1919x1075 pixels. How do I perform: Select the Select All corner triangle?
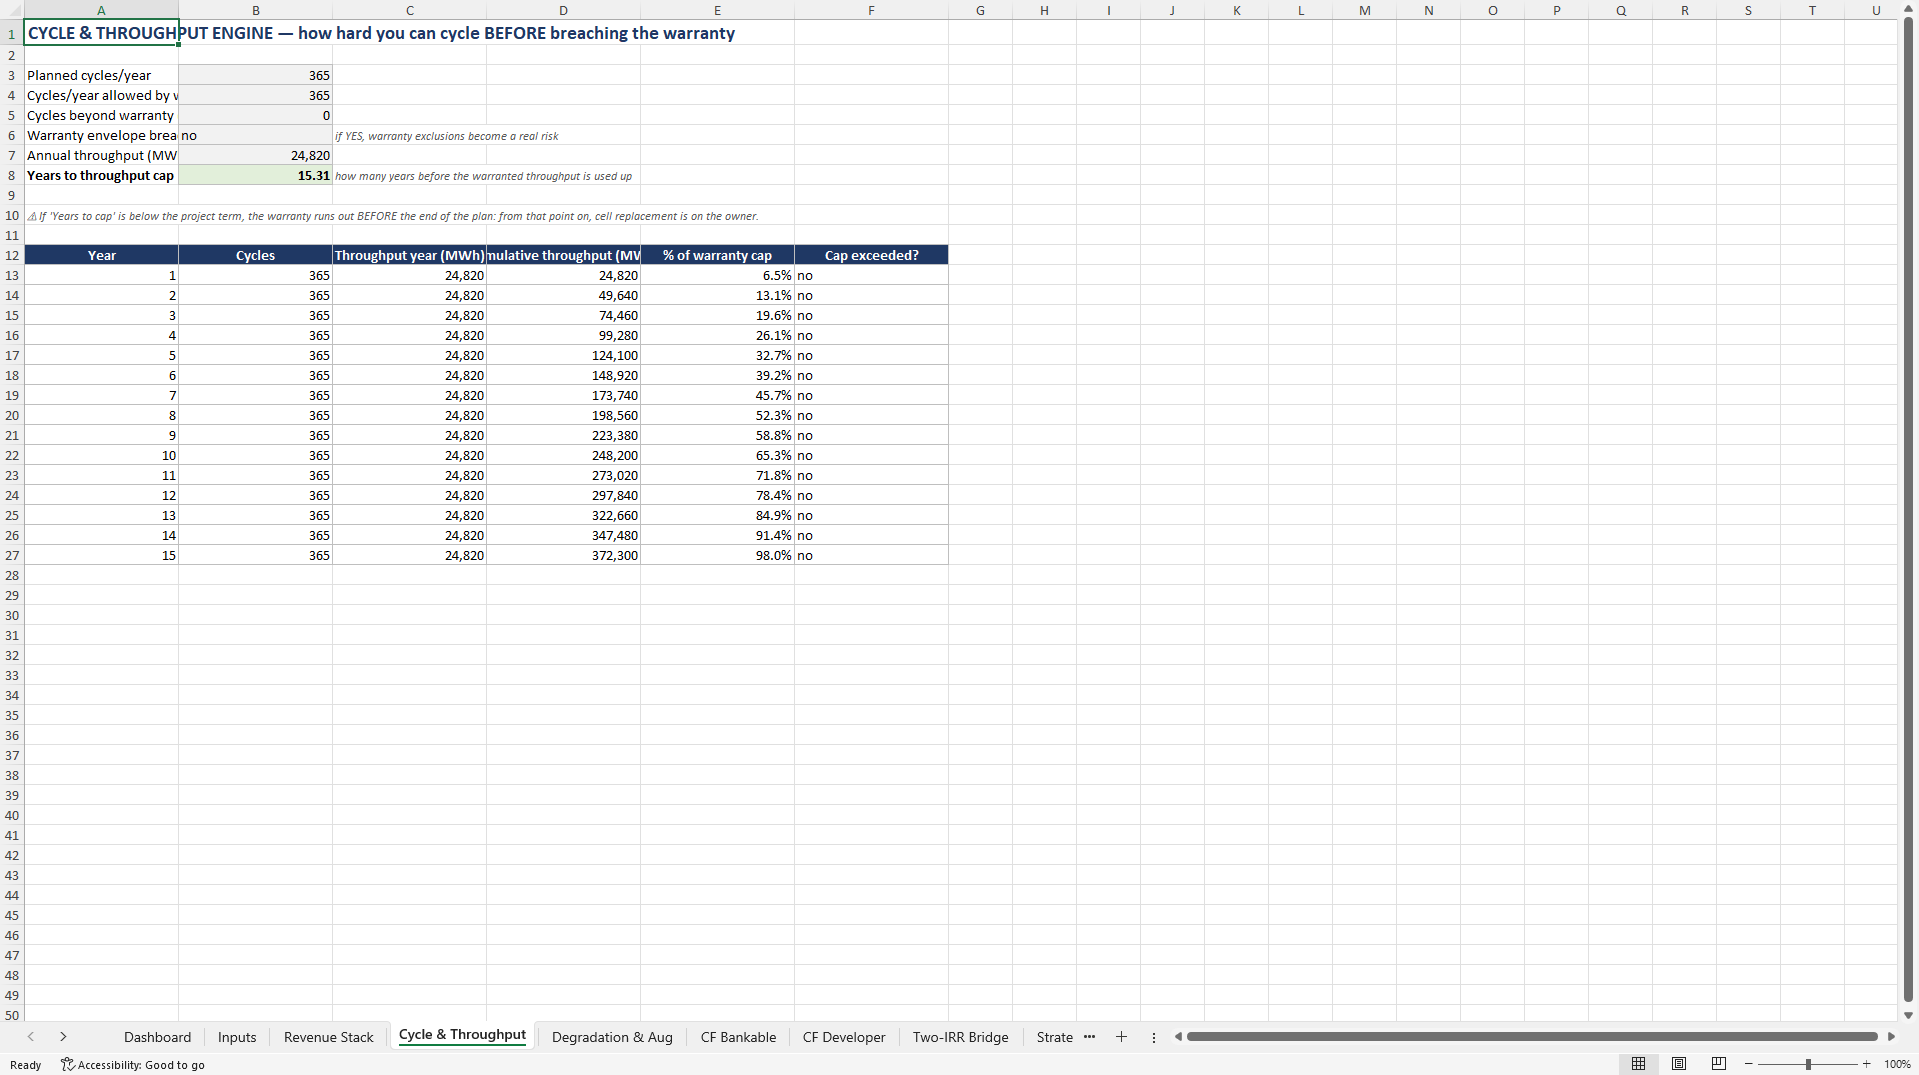tap(12, 10)
